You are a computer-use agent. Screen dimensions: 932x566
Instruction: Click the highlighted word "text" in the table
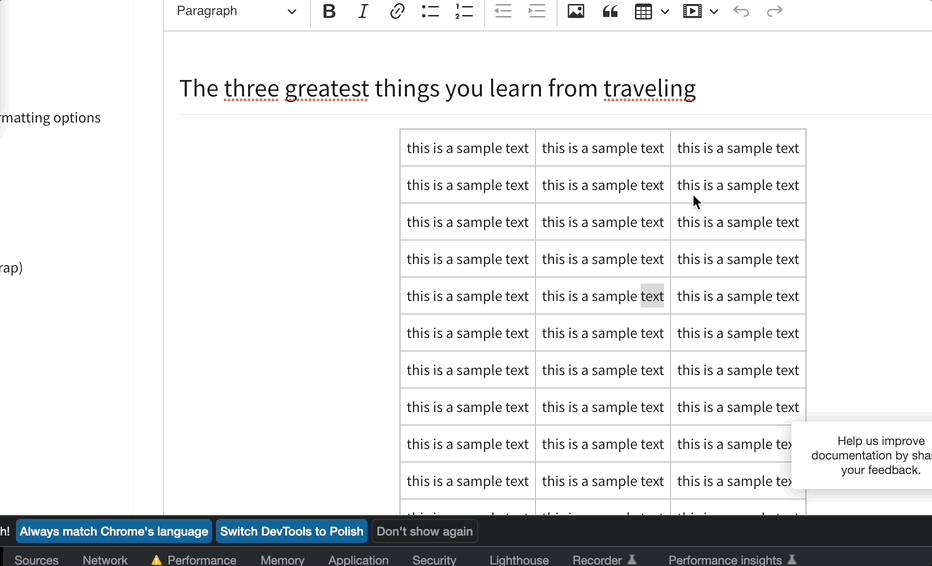point(651,296)
